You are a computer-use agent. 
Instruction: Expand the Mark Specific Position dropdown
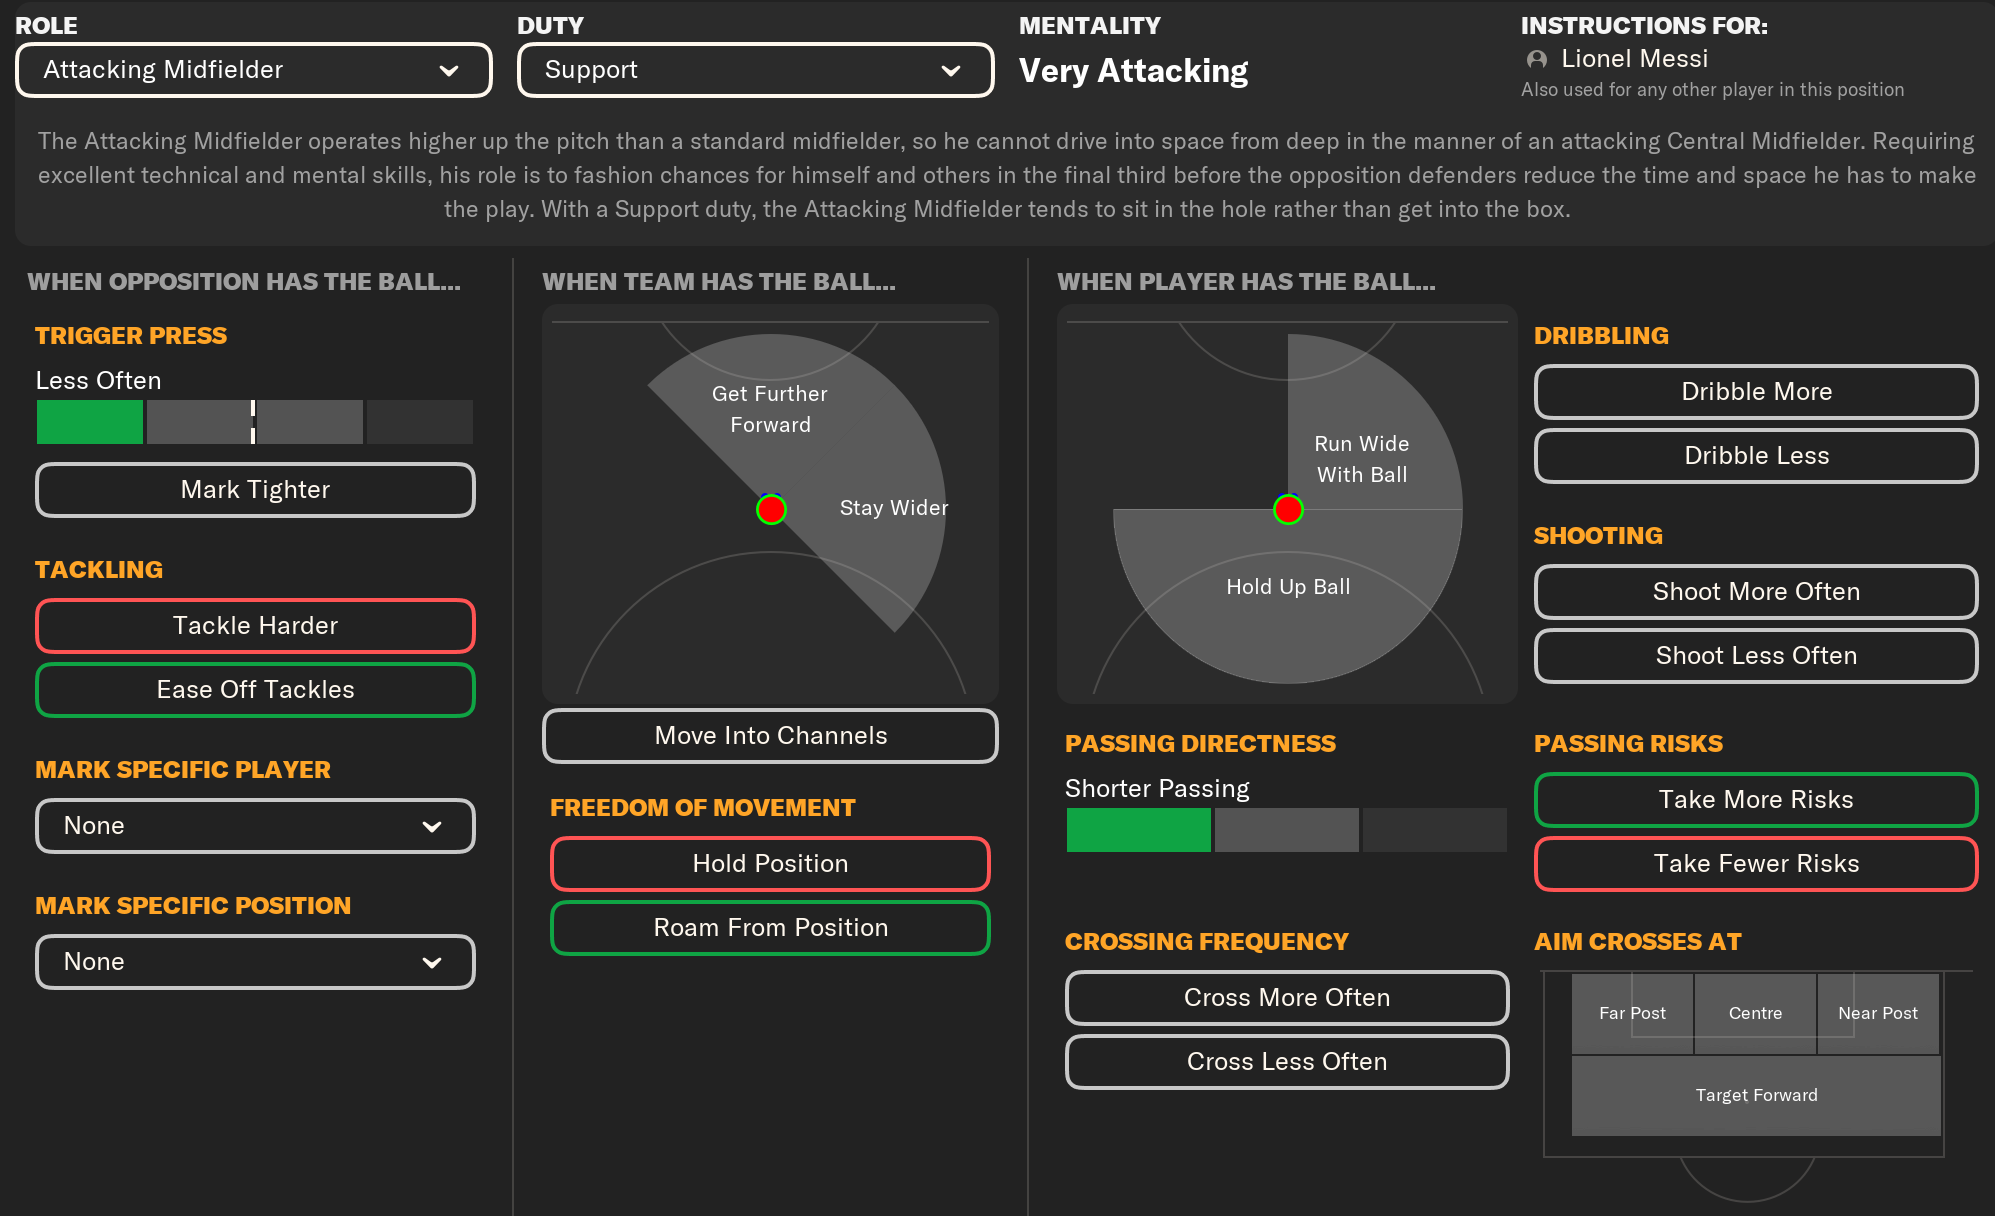tap(255, 962)
